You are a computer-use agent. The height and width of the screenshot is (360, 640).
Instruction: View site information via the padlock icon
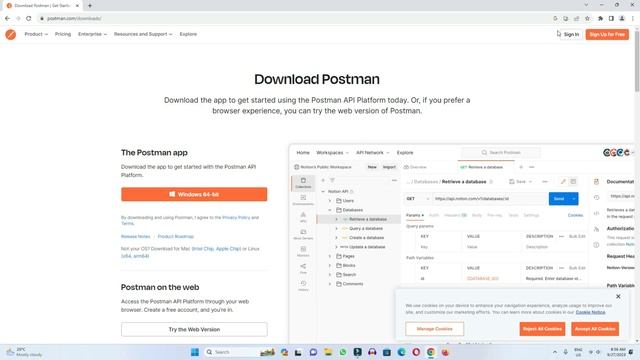point(42,18)
